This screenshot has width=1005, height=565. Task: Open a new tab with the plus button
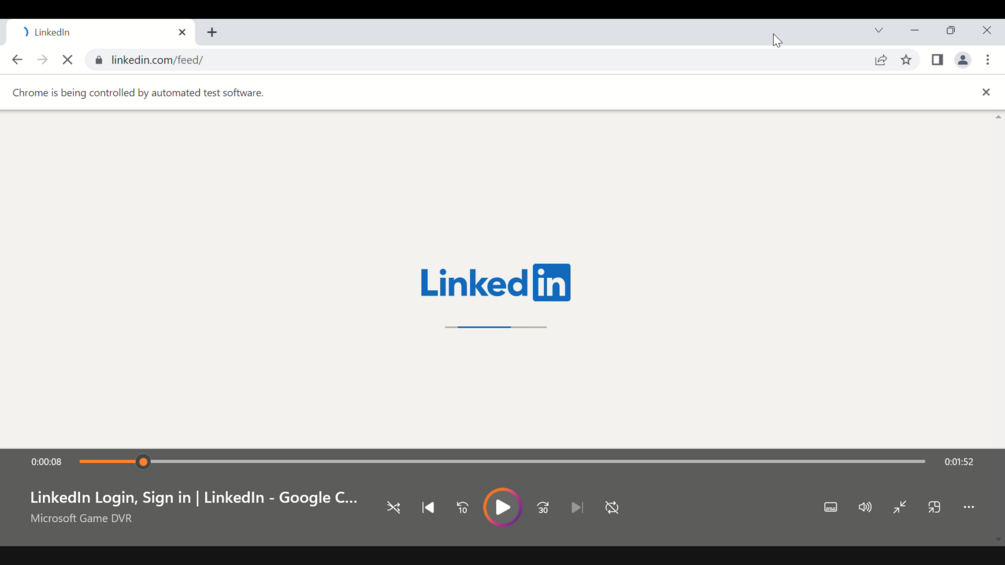click(212, 32)
